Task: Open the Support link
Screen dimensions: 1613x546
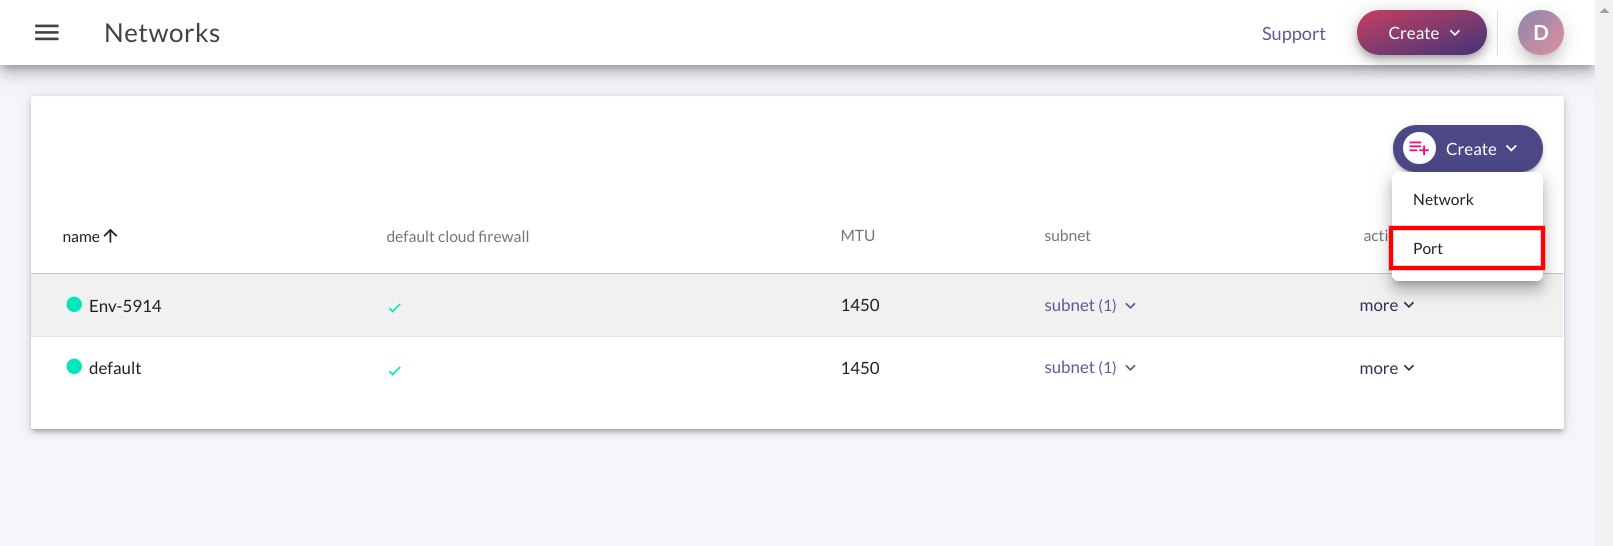Action: click(x=1293, y=33)
